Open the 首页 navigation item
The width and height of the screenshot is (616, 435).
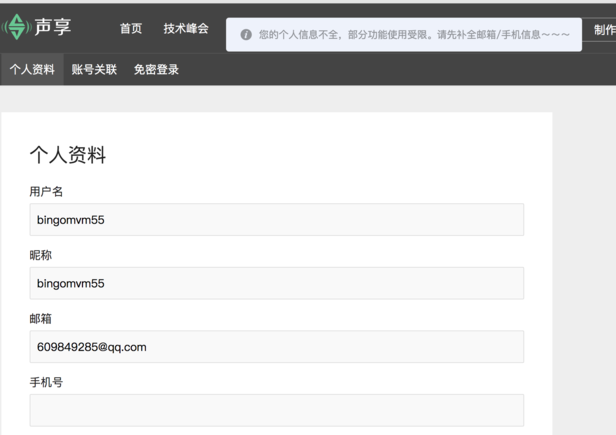[x=131, y=29]
